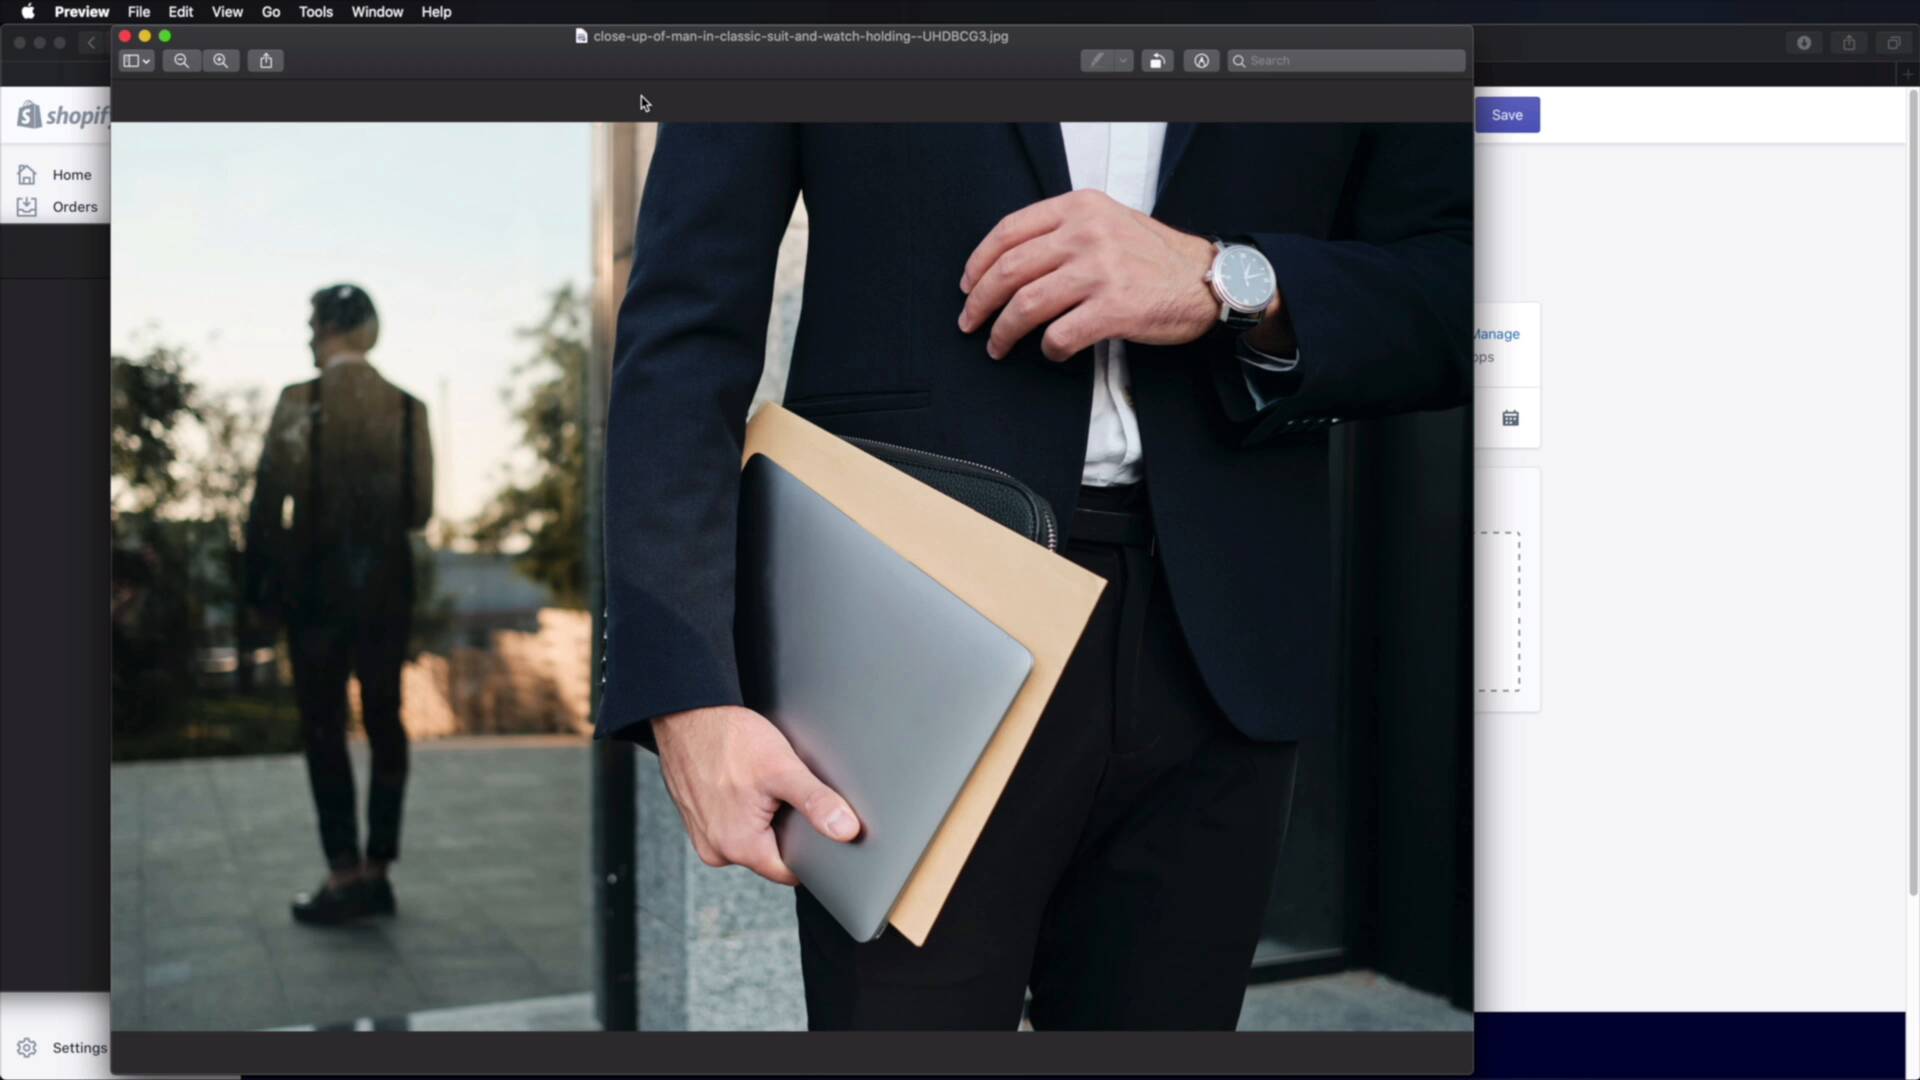The height and width of the screenshot is (1080, 1920).
Task: Zoom in on the image
Action: click(x=220, y=61)
